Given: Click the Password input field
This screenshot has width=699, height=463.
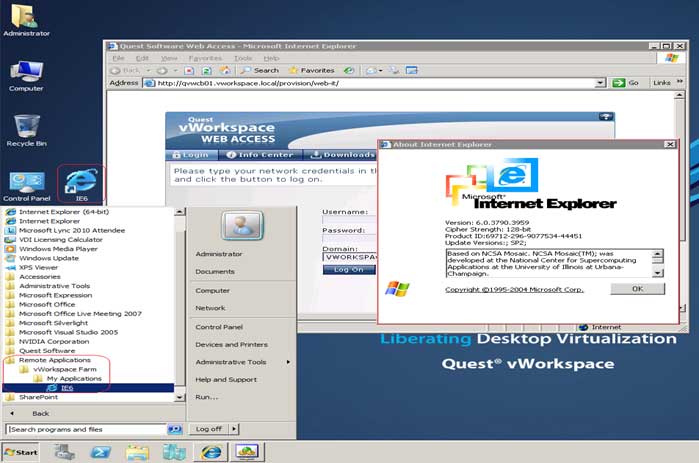Looking at the screenshot, I should click(349, 238).
